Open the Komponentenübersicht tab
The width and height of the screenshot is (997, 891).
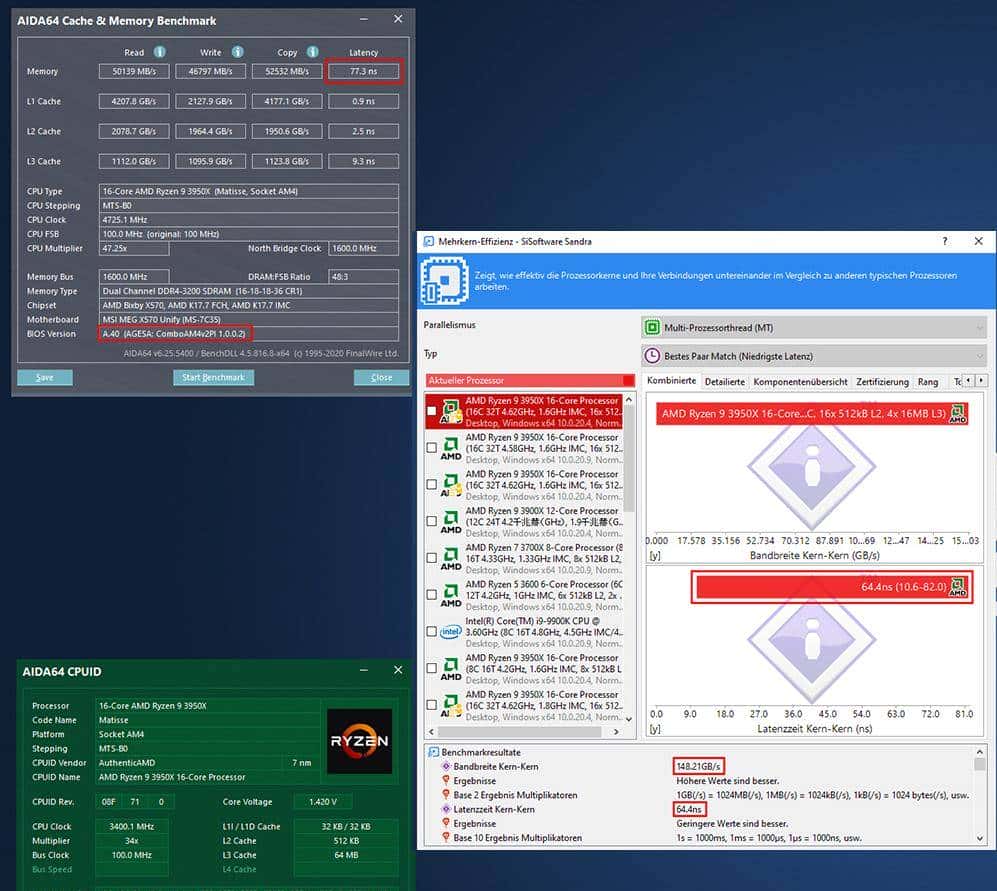pyautogui.click(x=800, y=381)
